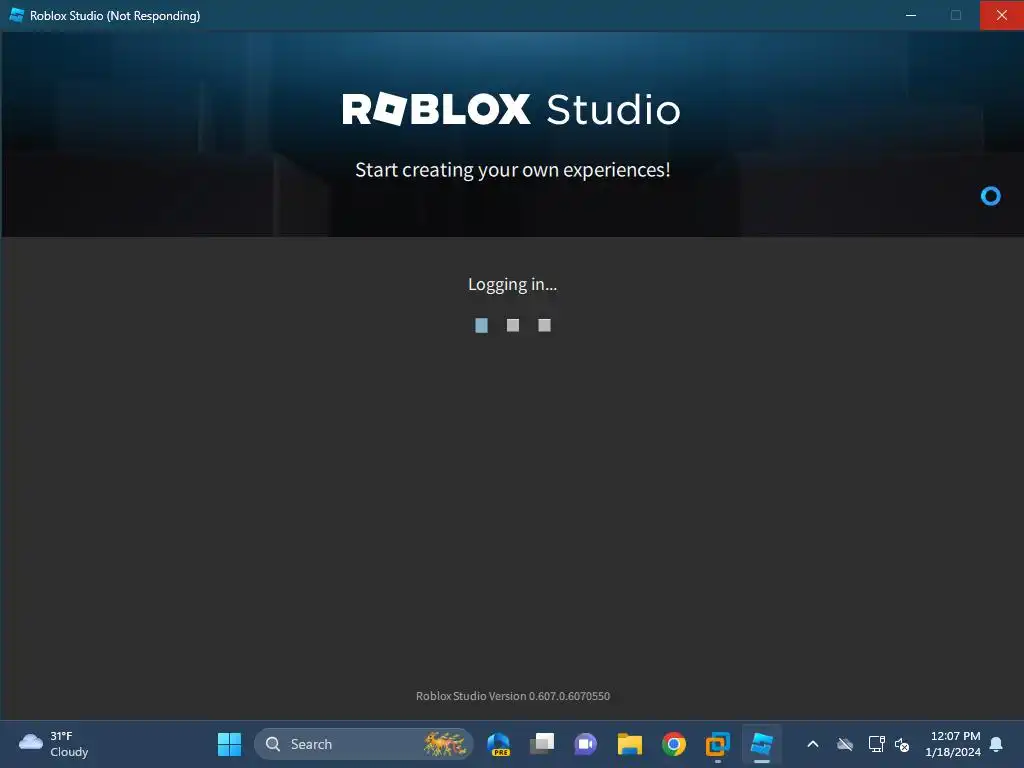This screenshot has width=1024, height=768.
Task: Close the not-responding Roblox Studio window
Action: tap(1002, 15)
